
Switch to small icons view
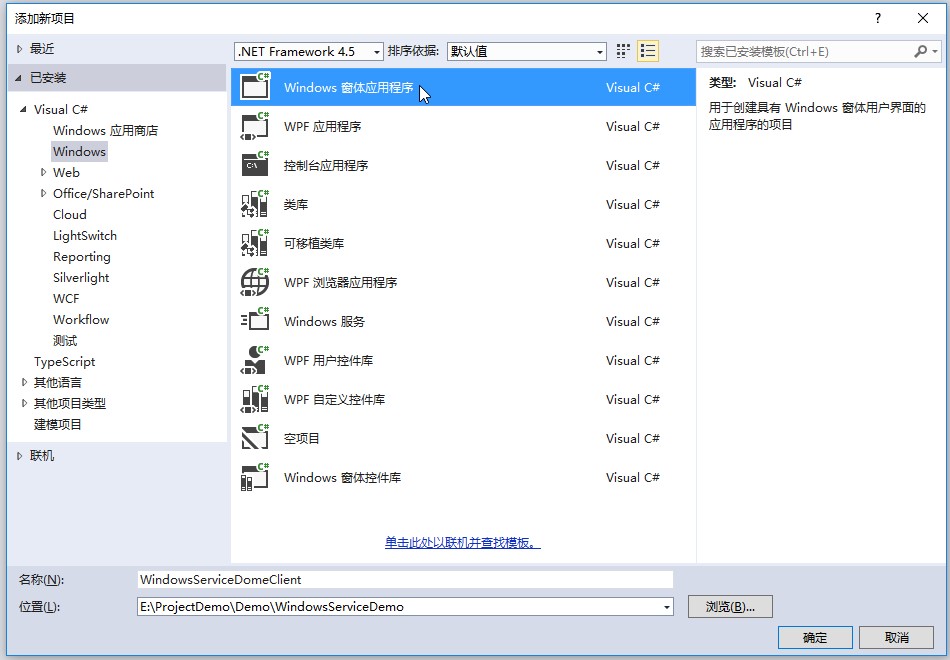coord(624,51)
